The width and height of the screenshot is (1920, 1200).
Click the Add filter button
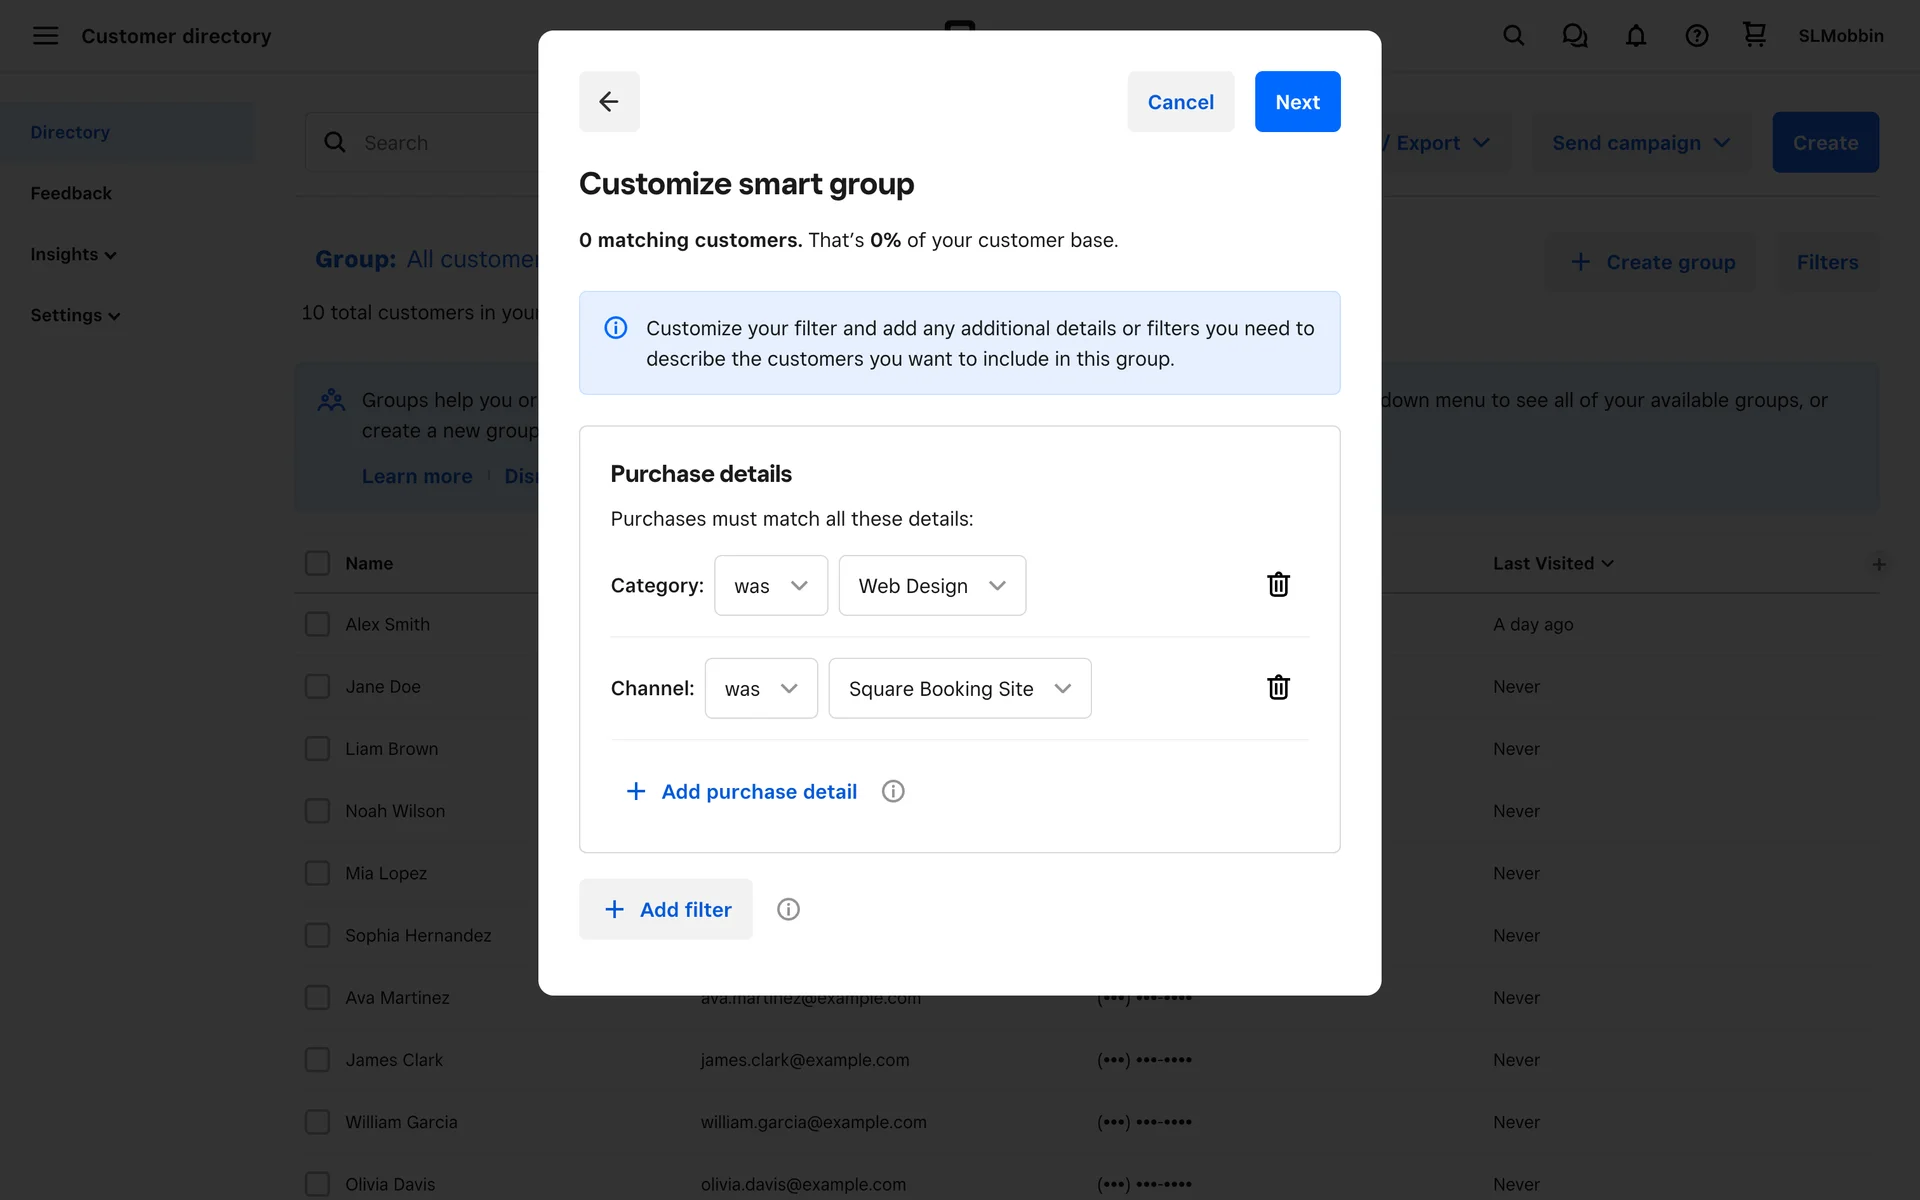pos(666,910)
